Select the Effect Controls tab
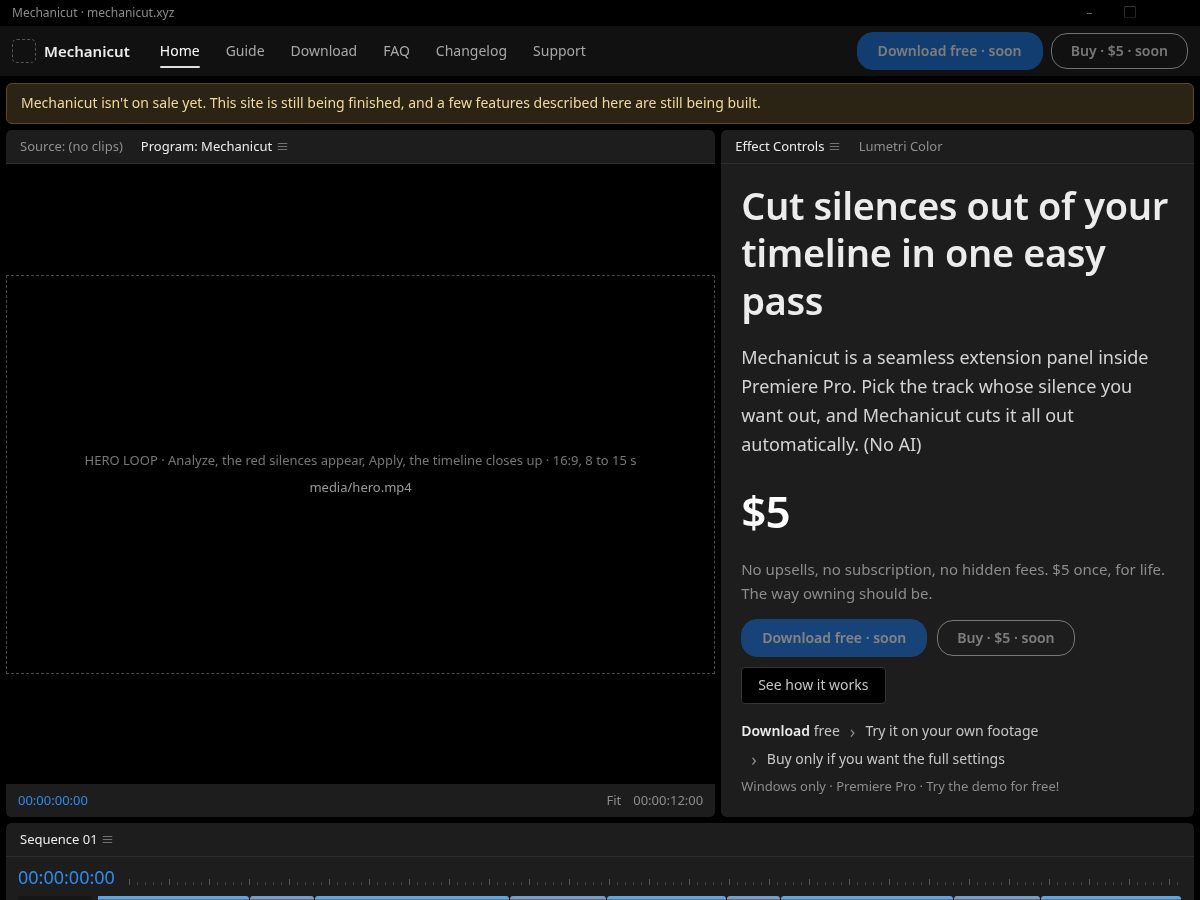This screenshot has width=1200, height=900. [780, 146]
